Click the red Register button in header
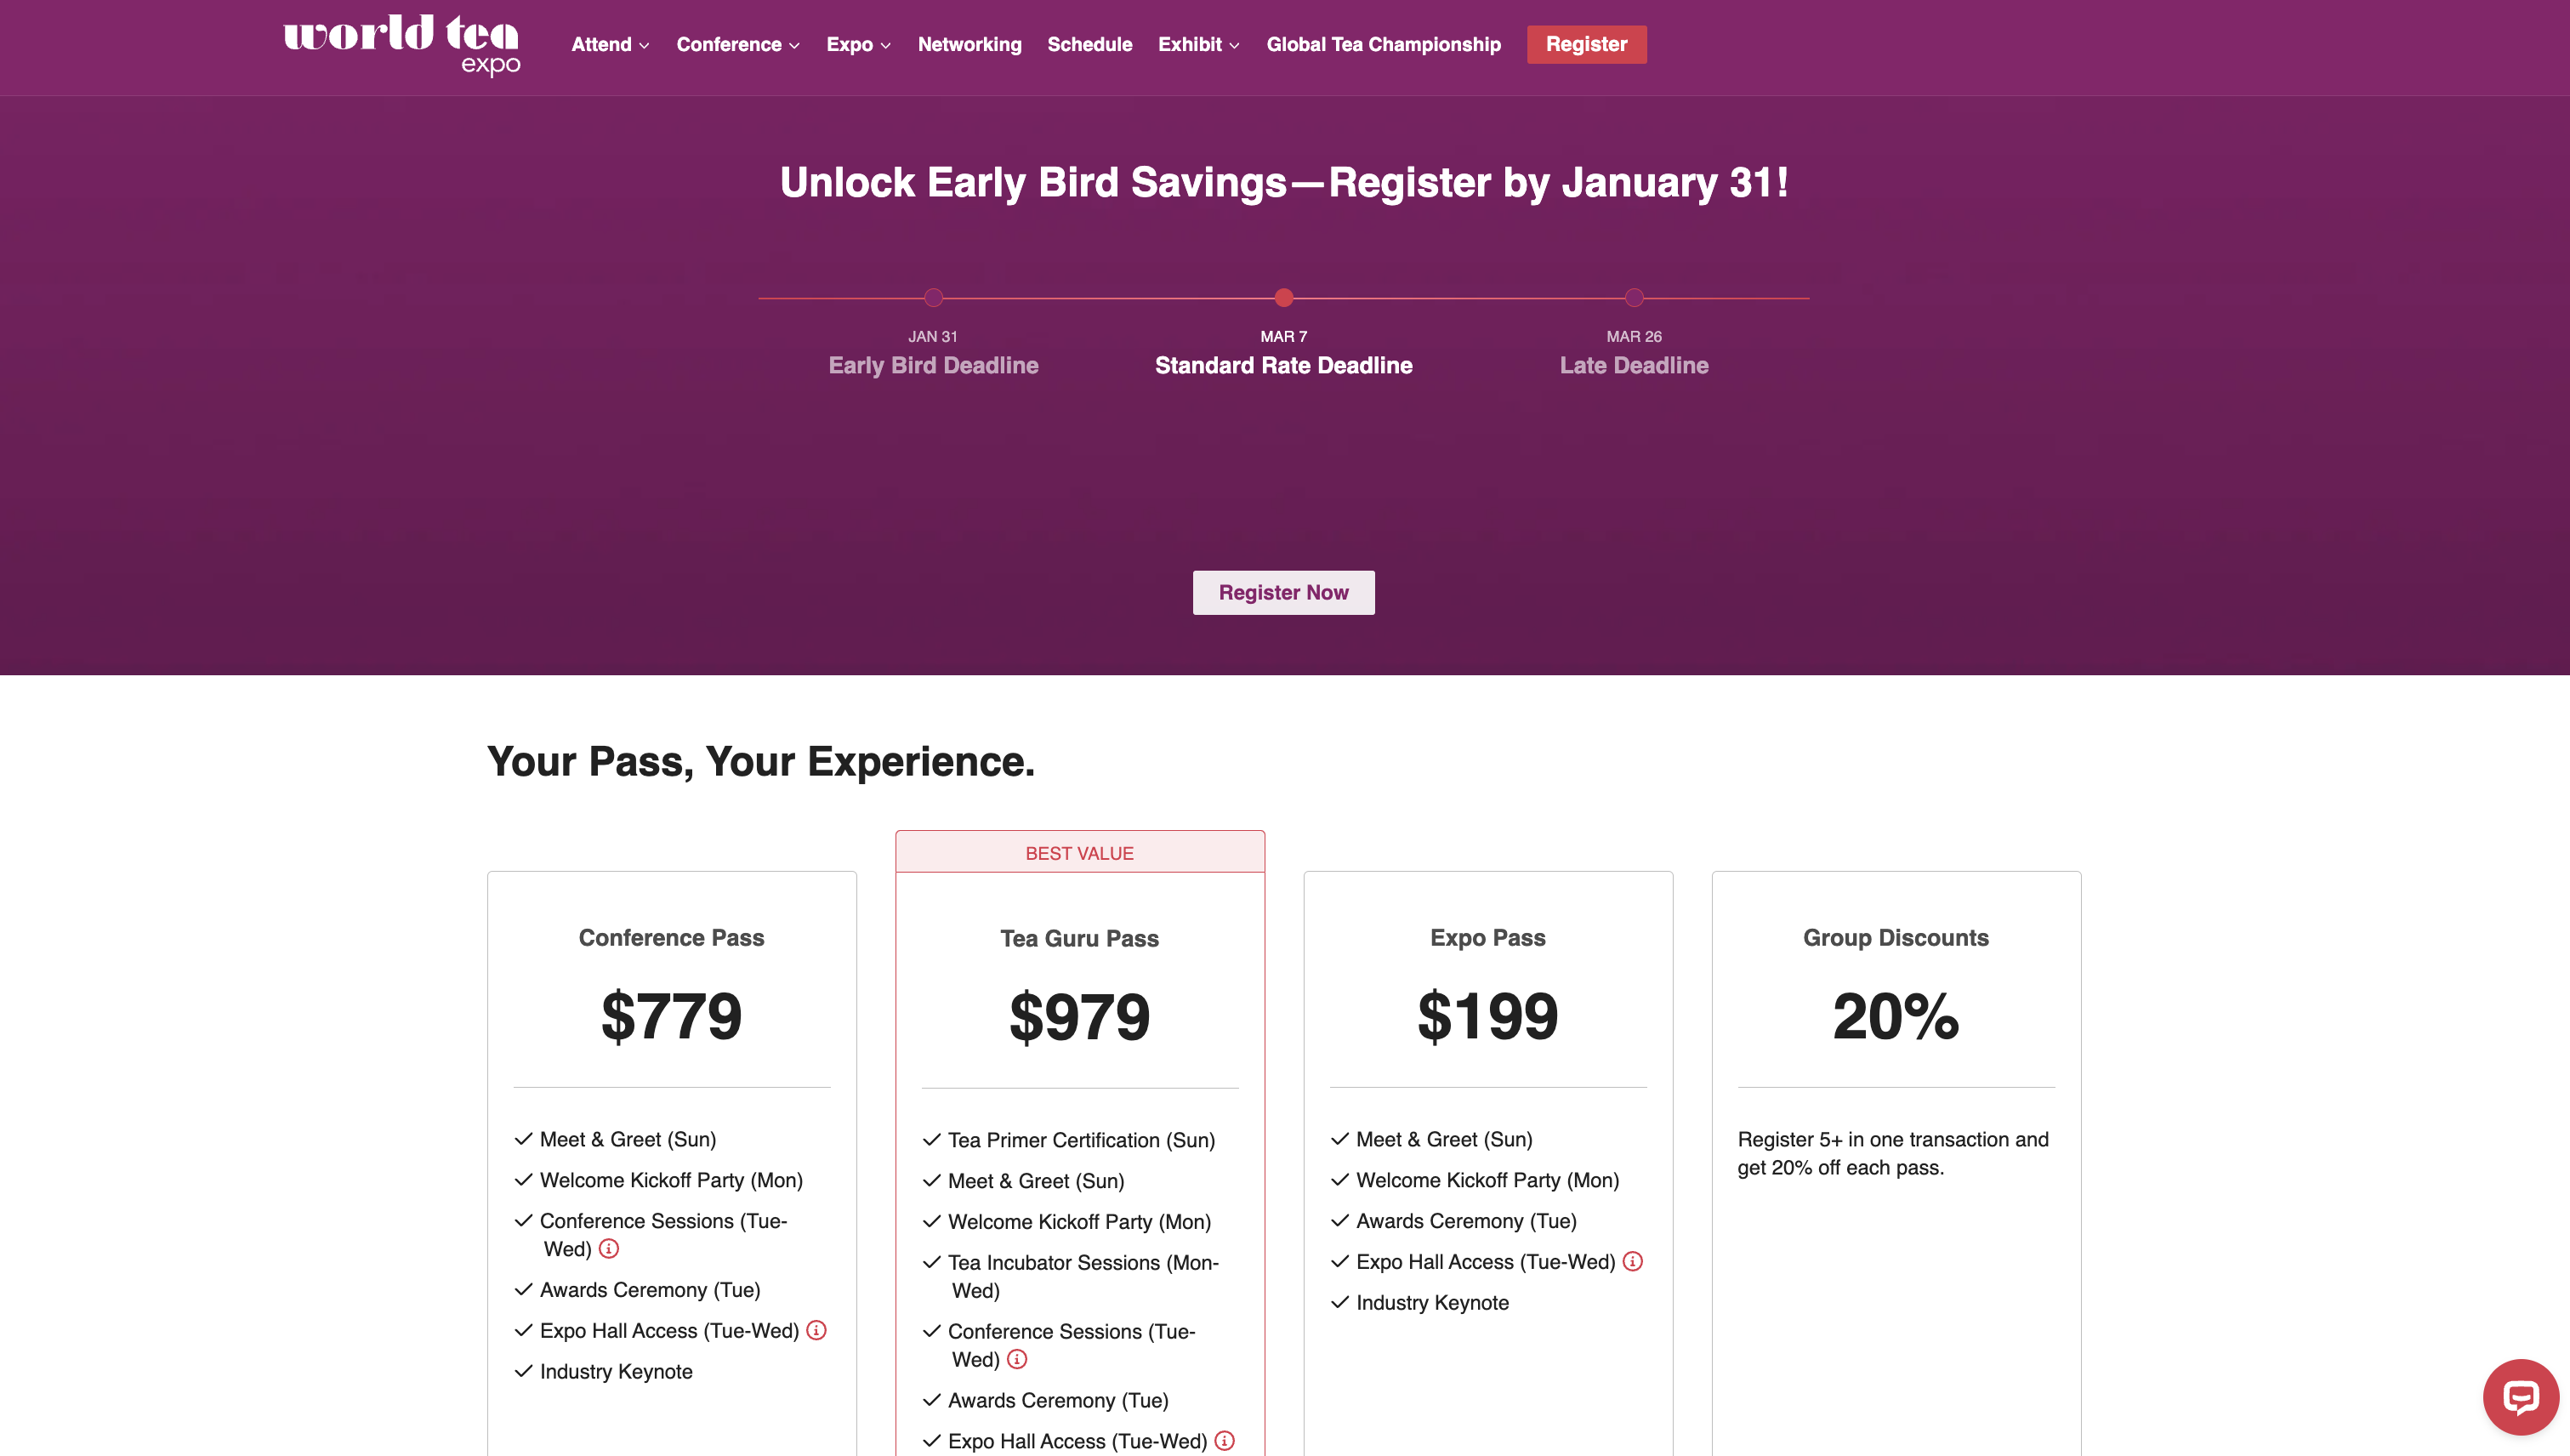 1586,44
